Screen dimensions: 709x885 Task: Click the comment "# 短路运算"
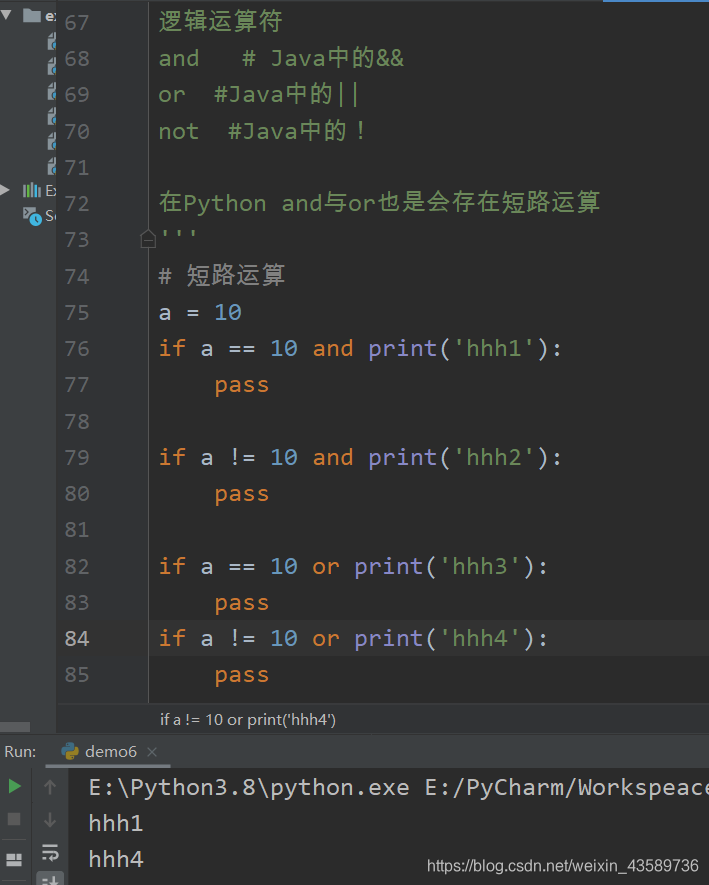(x=222, y=275)
